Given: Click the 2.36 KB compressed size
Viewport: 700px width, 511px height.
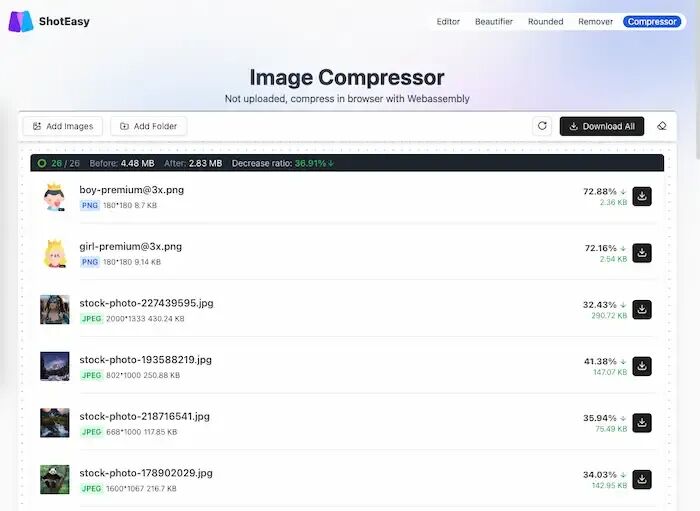Looking at the screenshot, I should (613, 203).
